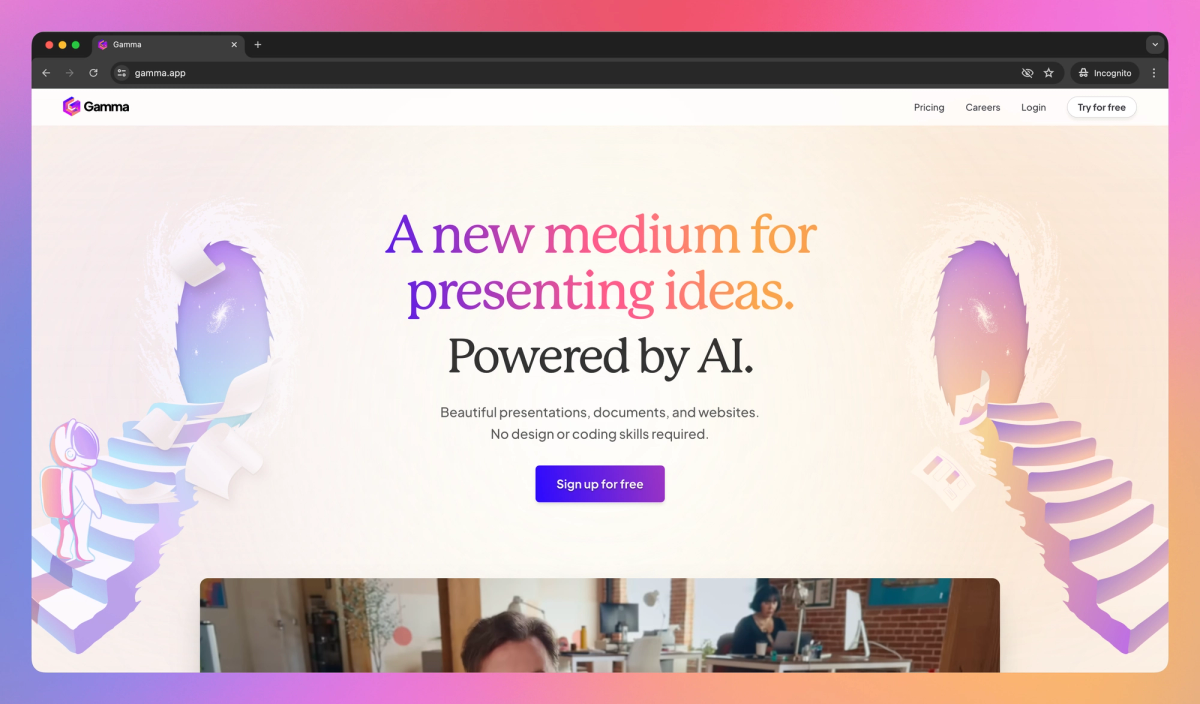Click the office video thumbnail
Screen dimensions: 1200x704
600,625
